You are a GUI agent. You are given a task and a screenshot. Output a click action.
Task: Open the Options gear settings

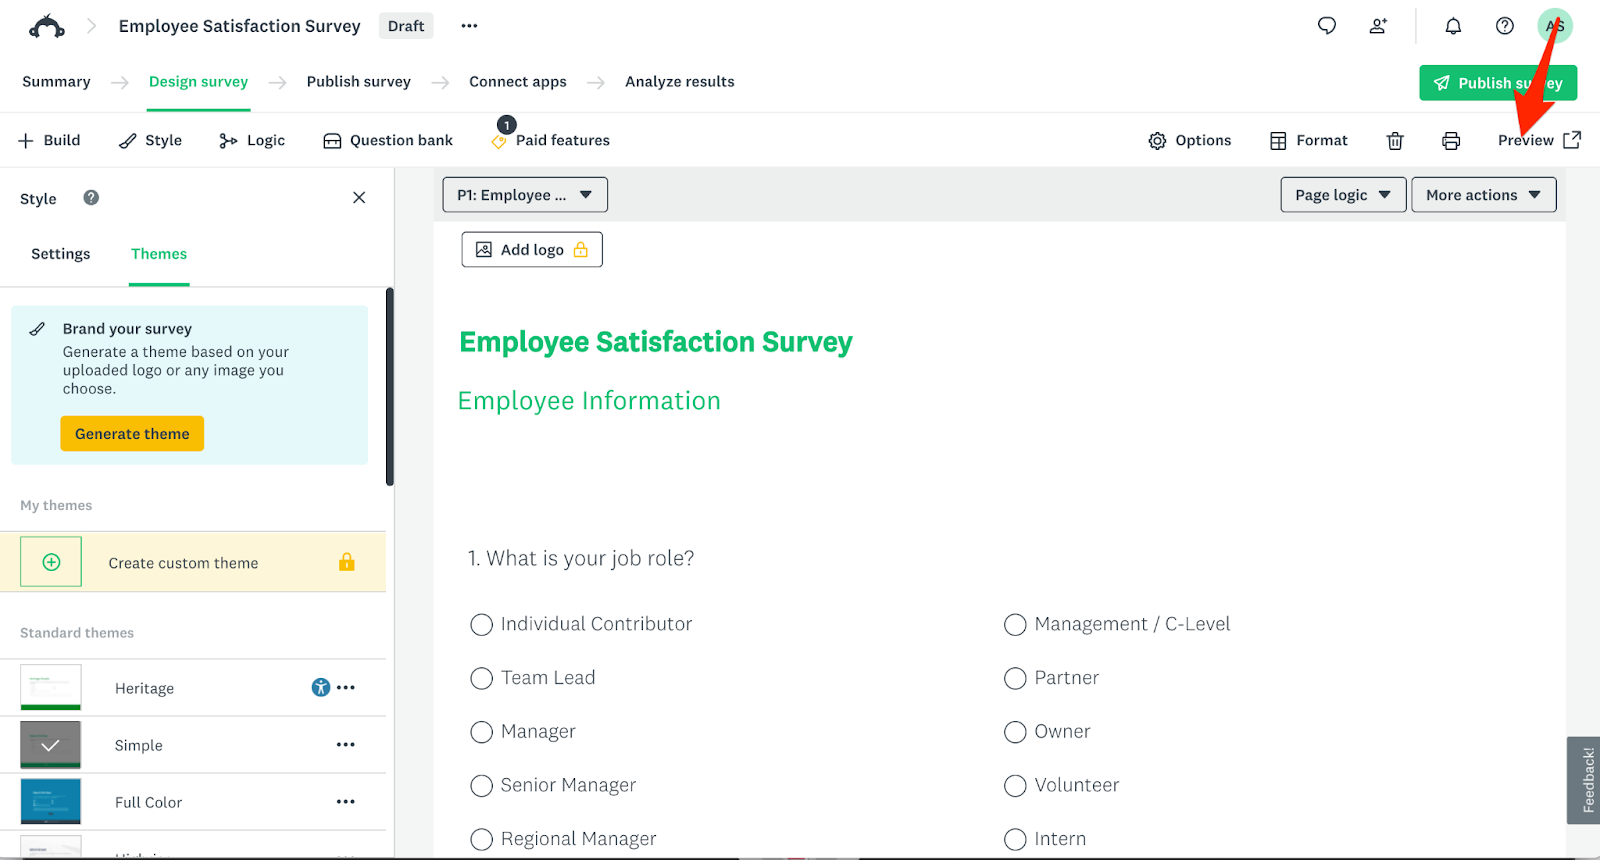click(1190, 141)
